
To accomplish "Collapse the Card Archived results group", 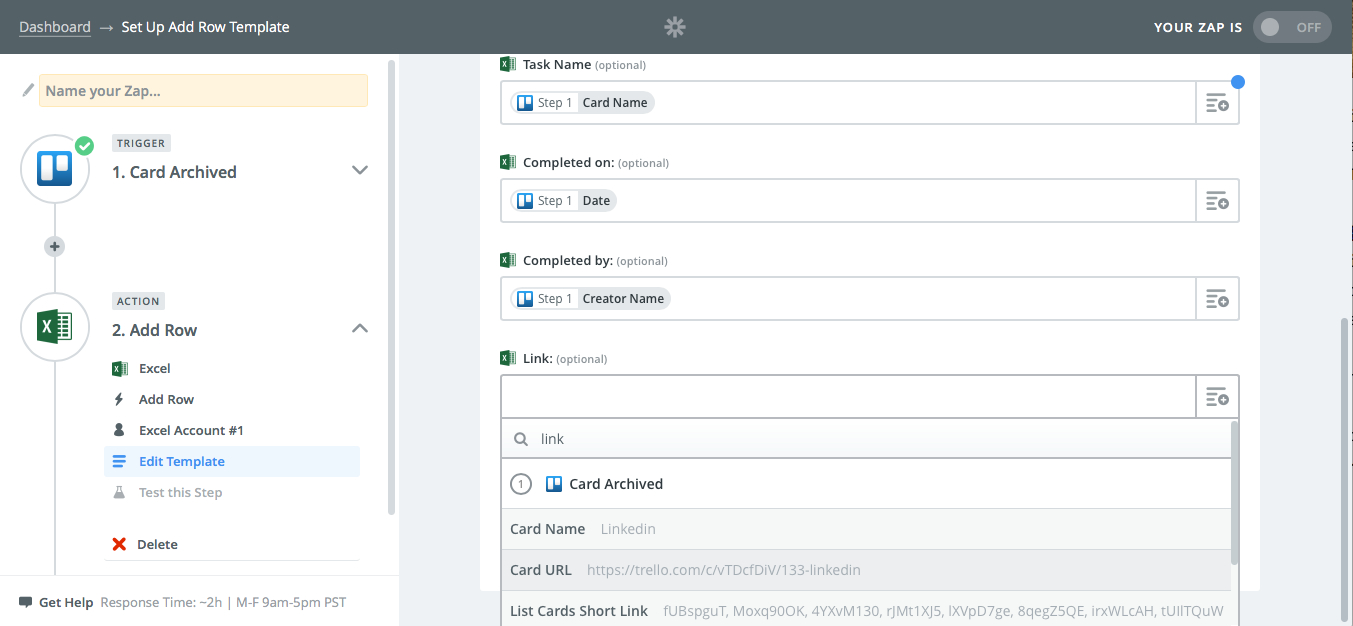I will tap(520, 484).
